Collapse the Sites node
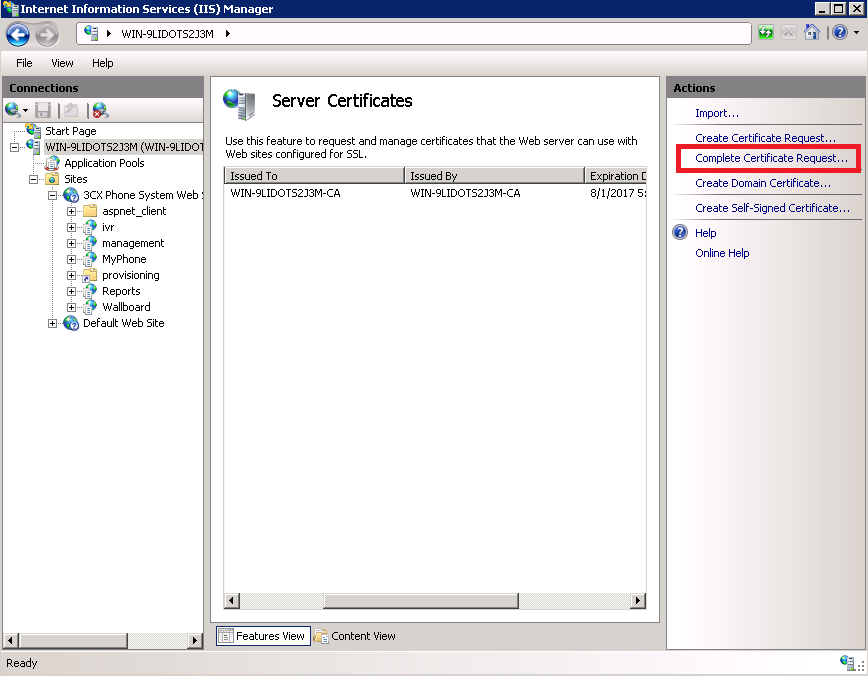Viewport: 868px width, 676px height. tap(34, 179)
